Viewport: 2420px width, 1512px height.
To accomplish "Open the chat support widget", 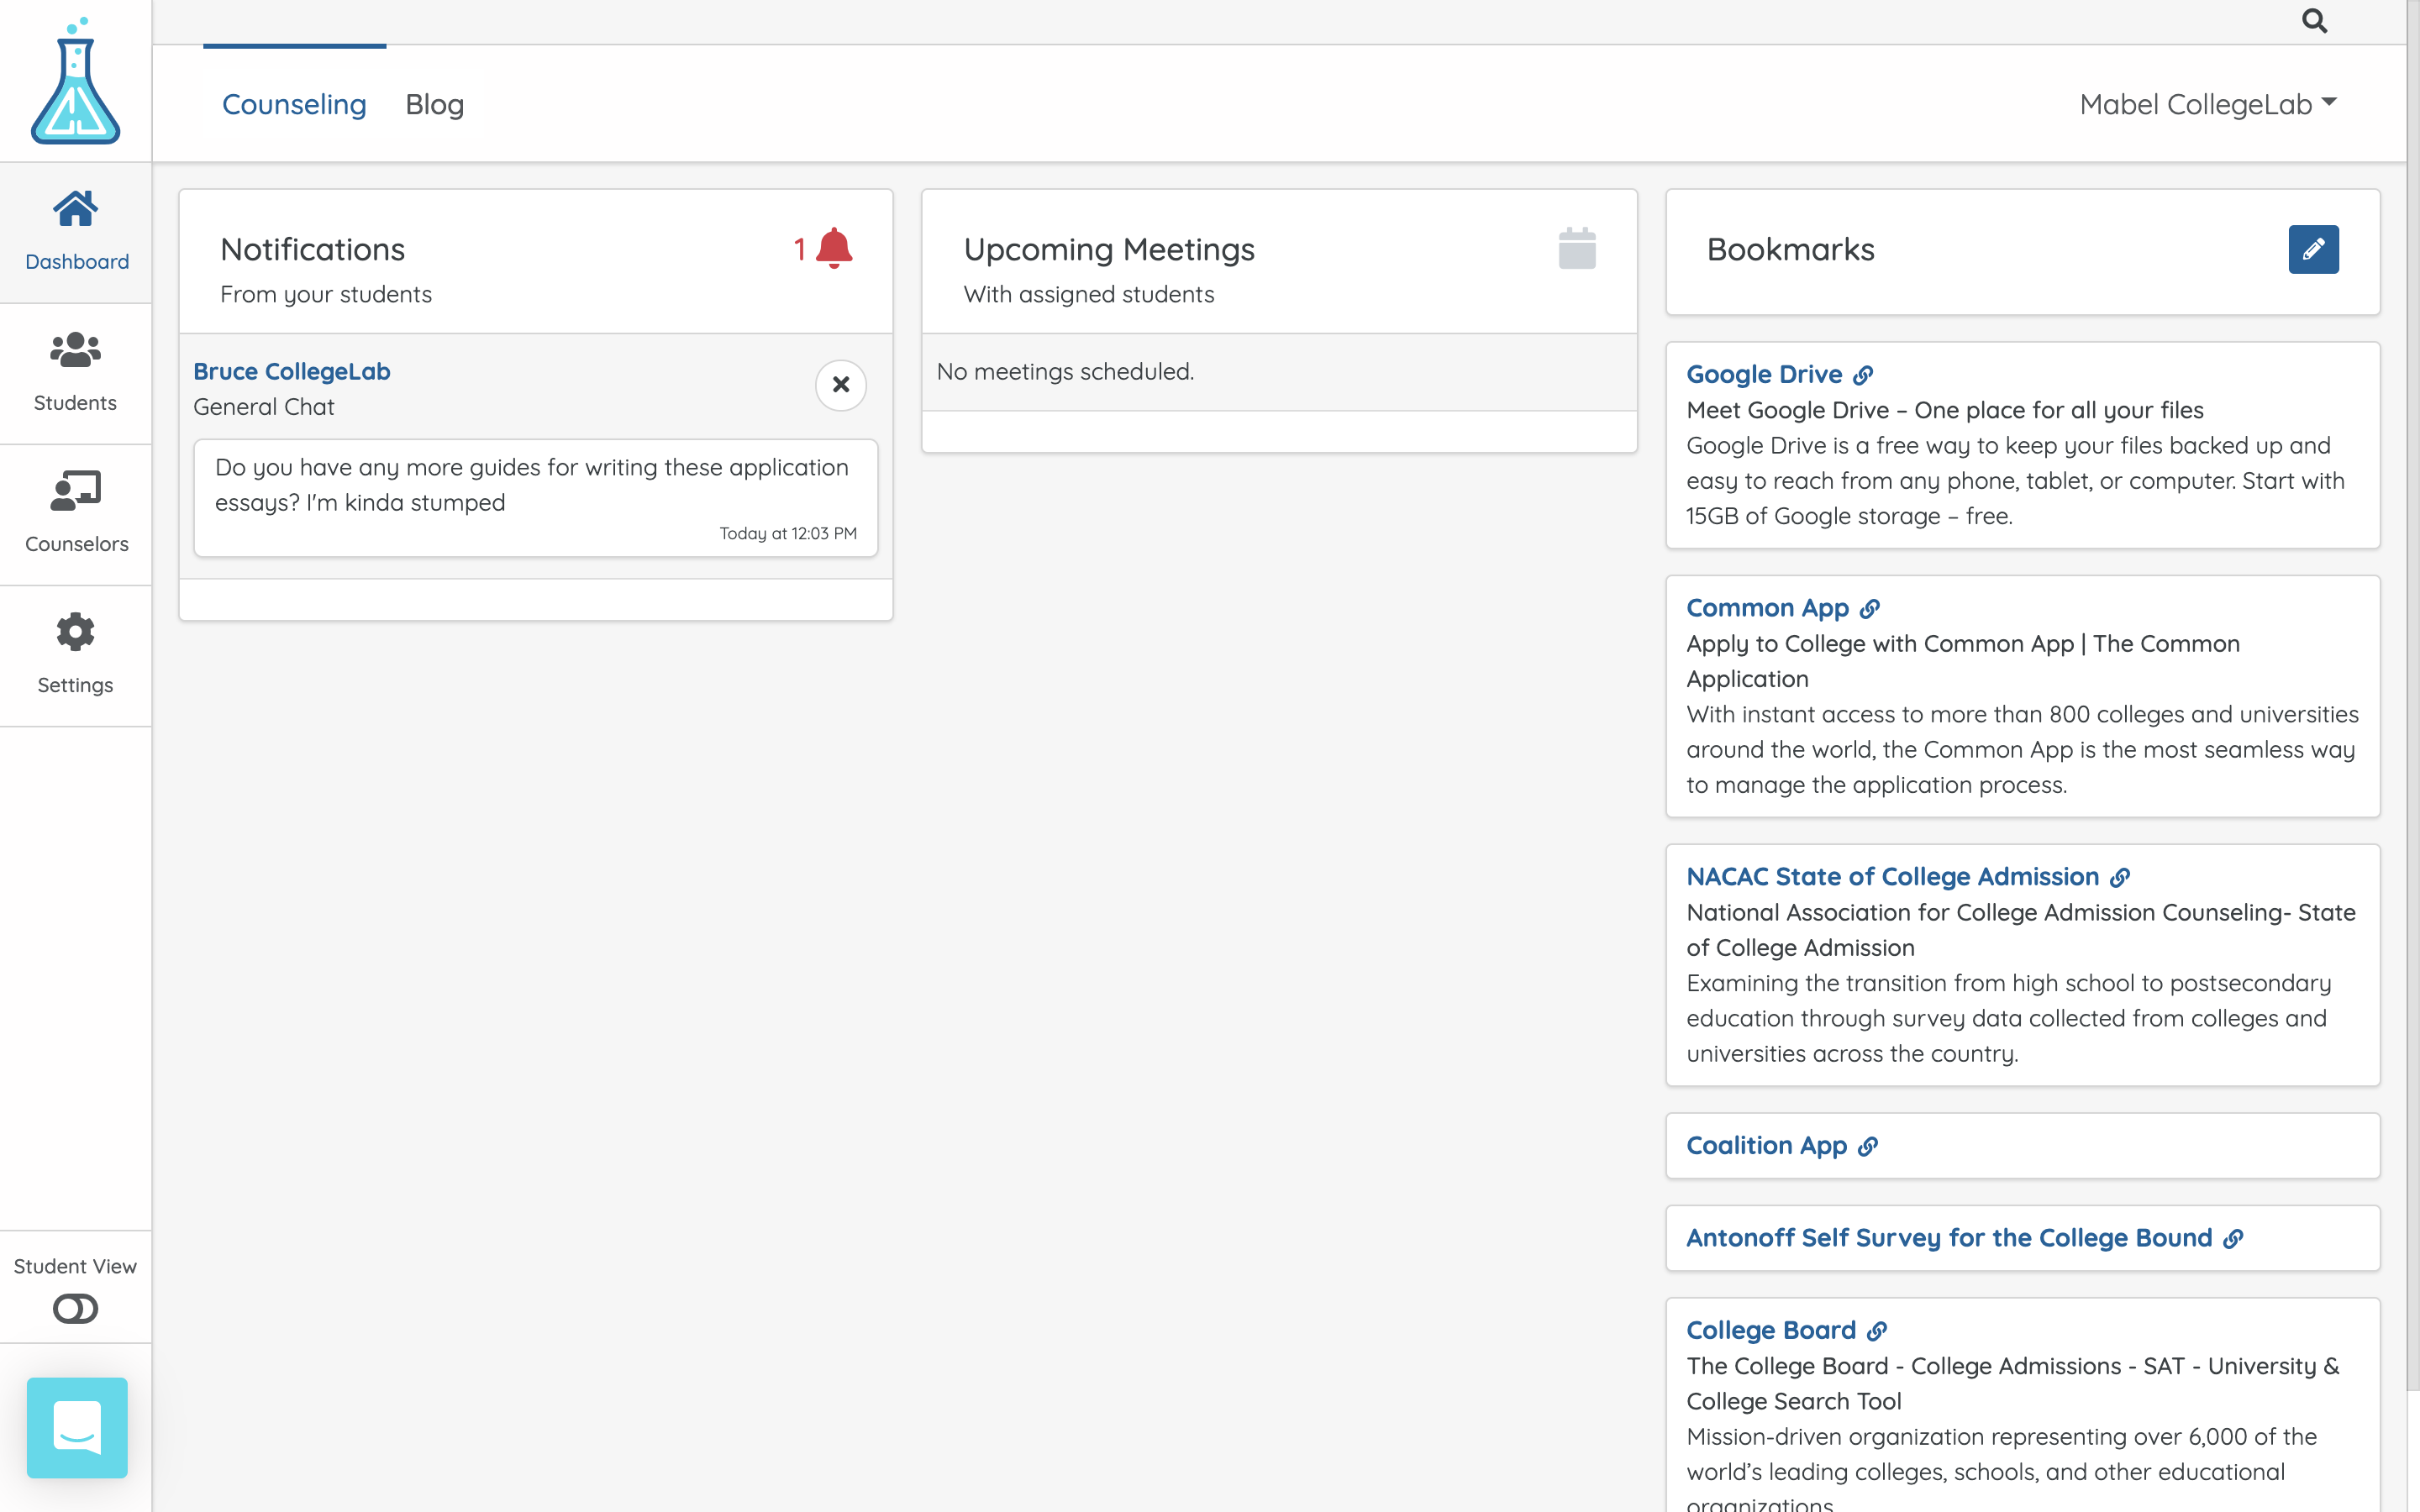I will pyautogui.click(x=77, y=1427).
